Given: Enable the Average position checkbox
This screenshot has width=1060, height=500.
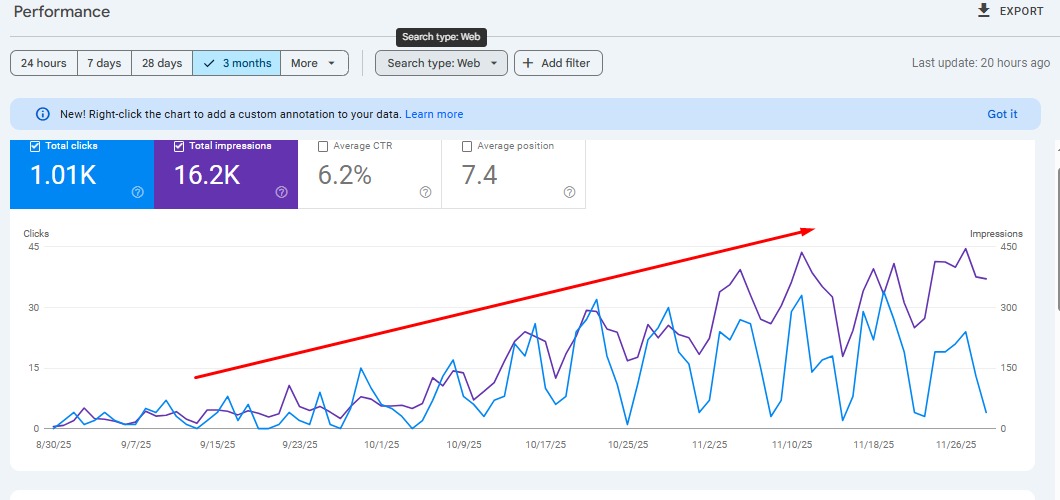Looking at the screenshot, I should pyautogui.click(x=467, y=146).
